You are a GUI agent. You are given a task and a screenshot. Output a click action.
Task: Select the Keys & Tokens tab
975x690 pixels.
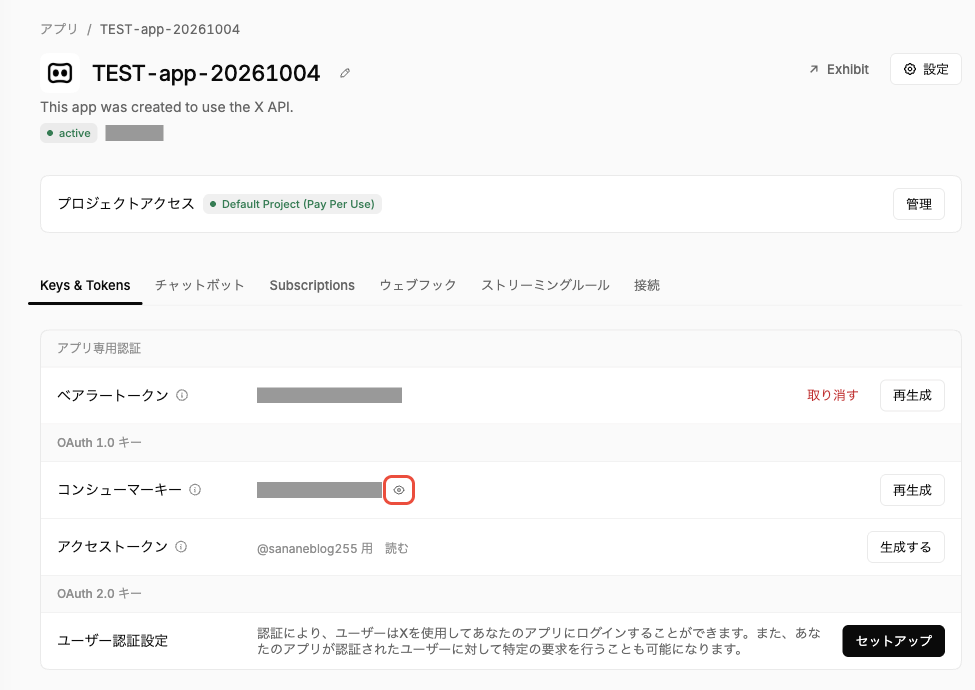85,285
